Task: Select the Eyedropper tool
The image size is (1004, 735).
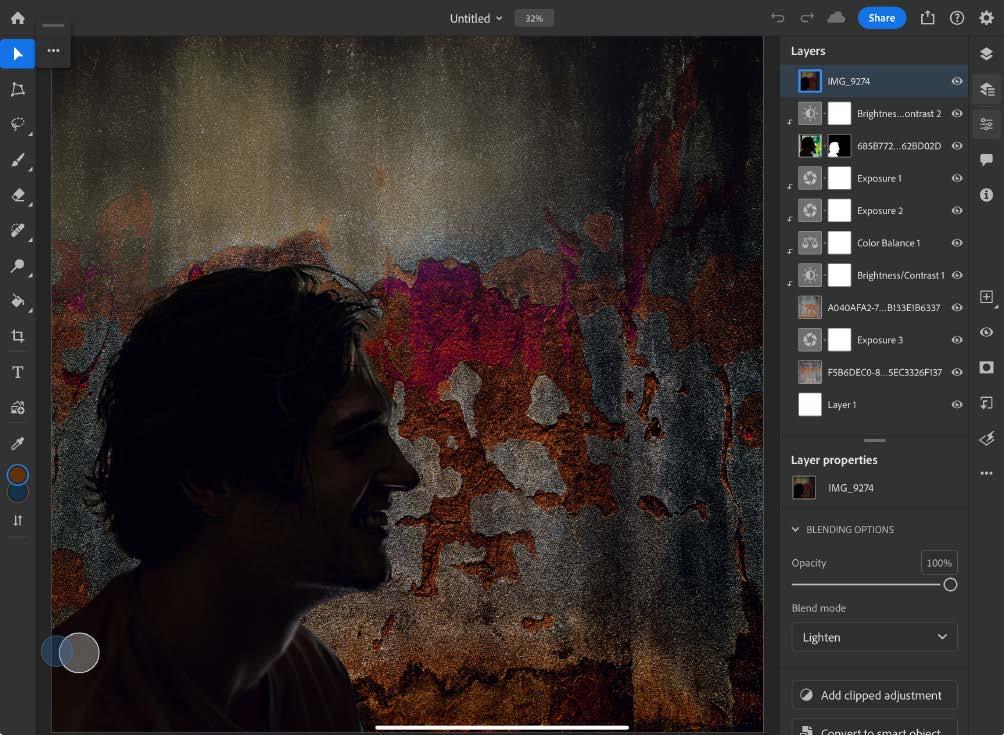Action: point(17,443)
